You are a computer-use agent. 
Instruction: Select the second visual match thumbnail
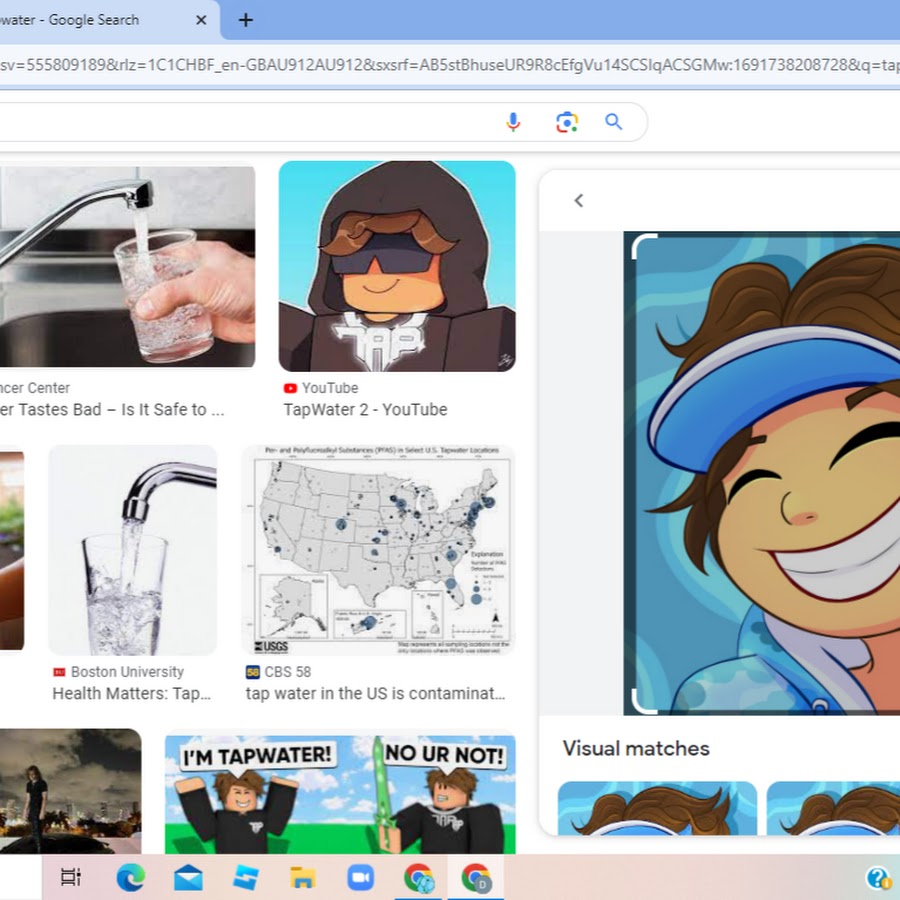pyautogui.click(x=833, y=808)
